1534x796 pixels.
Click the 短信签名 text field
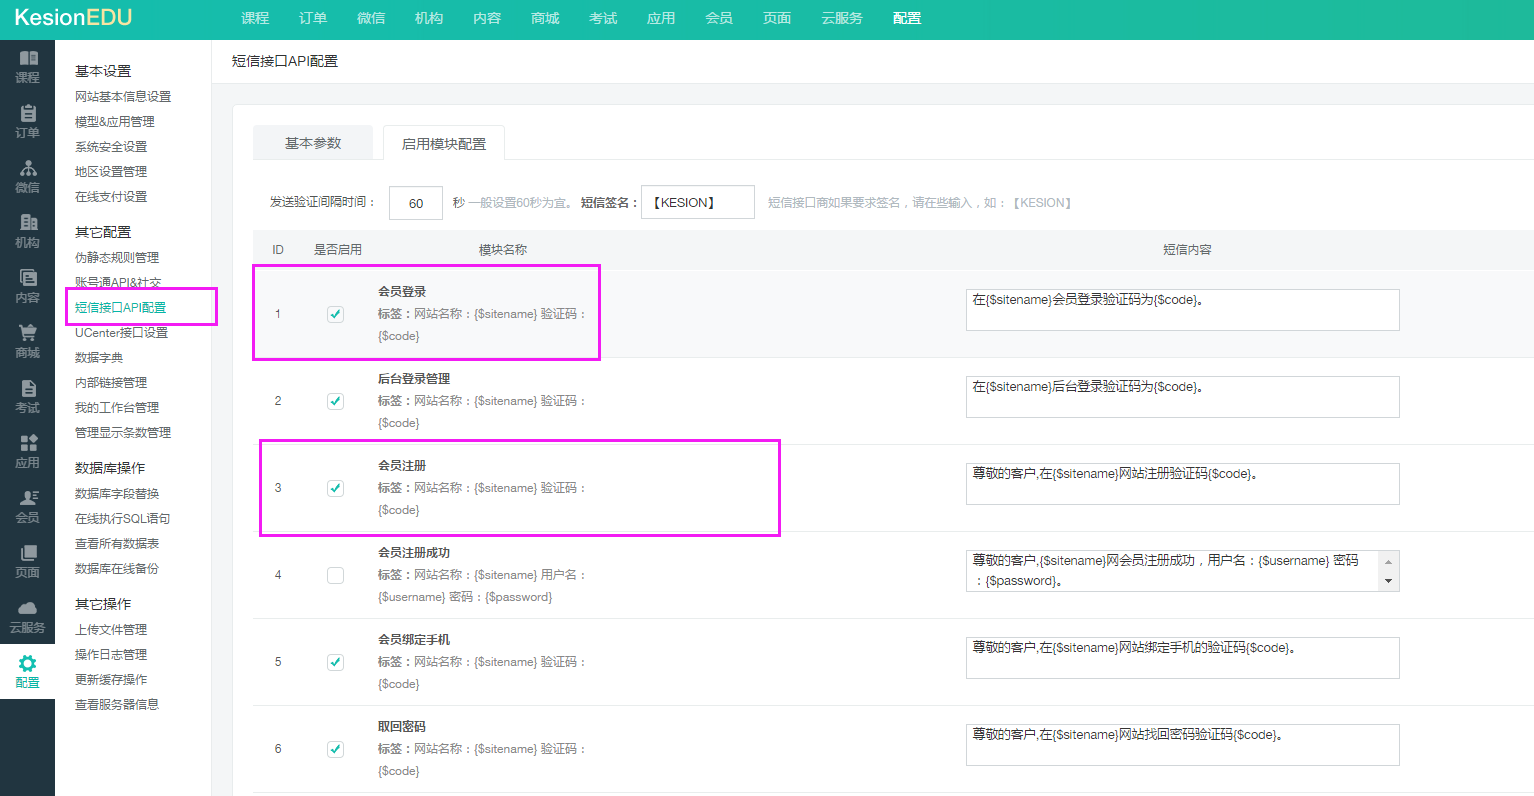pos(697,203)
